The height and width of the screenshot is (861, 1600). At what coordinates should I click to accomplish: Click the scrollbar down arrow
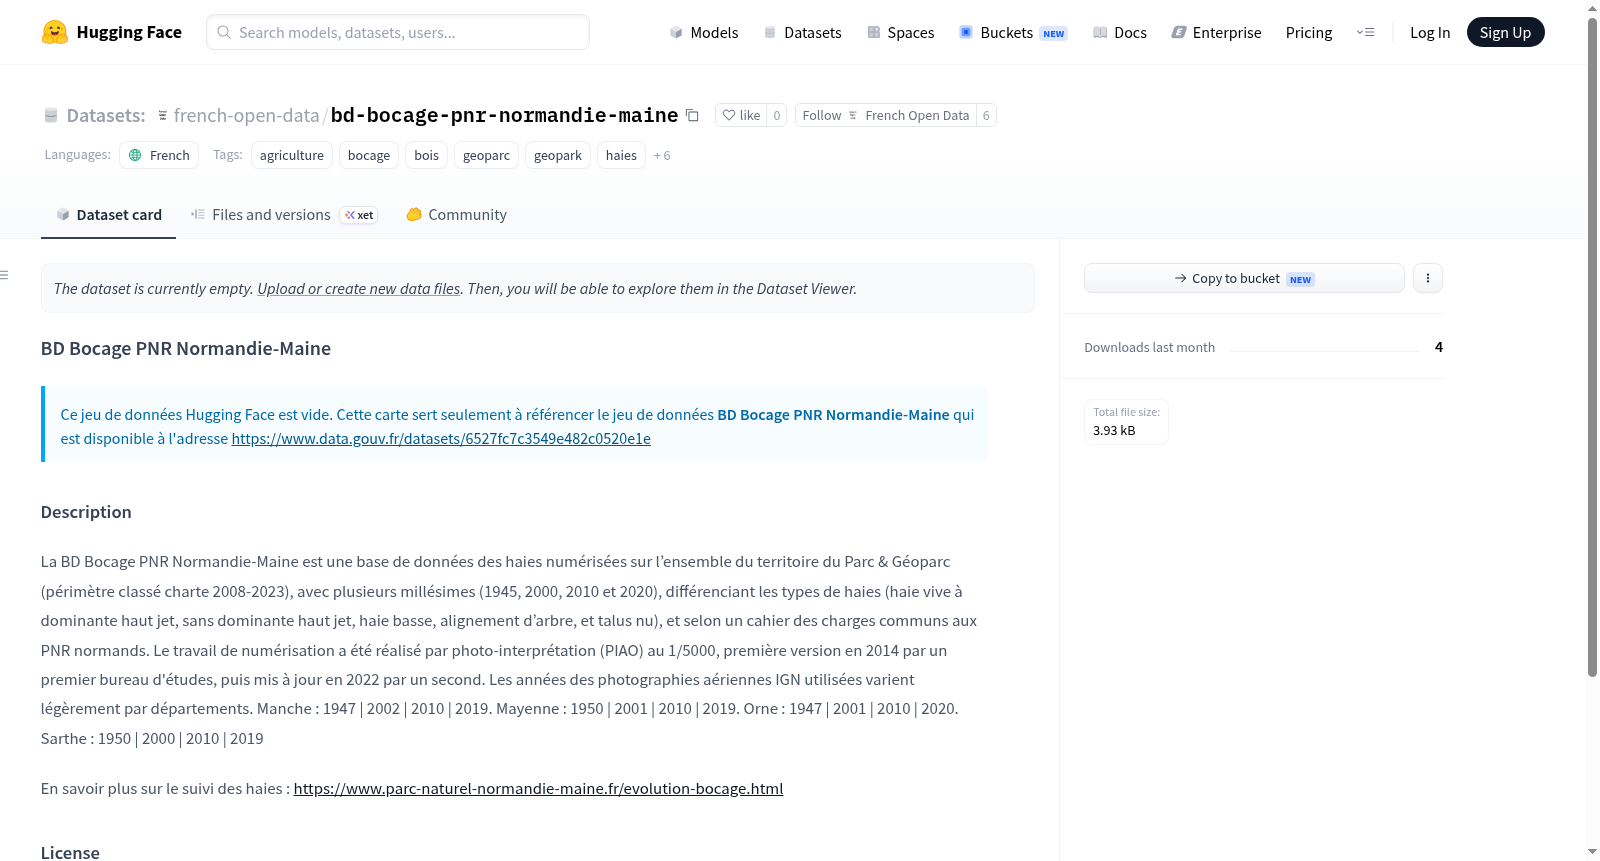pos(1592,852)
